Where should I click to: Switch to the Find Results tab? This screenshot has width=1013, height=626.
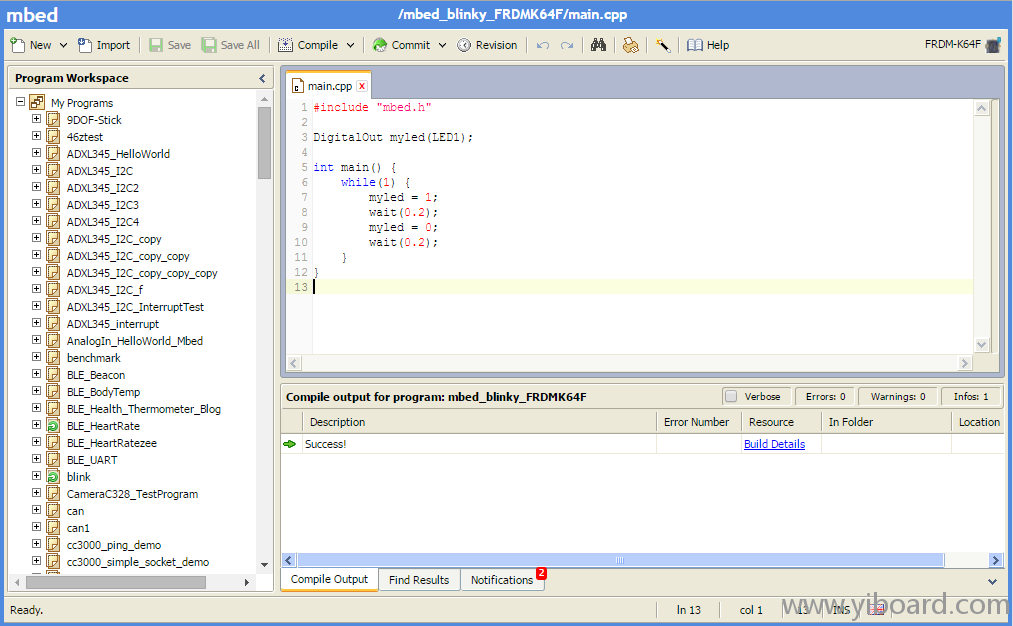[x=419, y=579]
